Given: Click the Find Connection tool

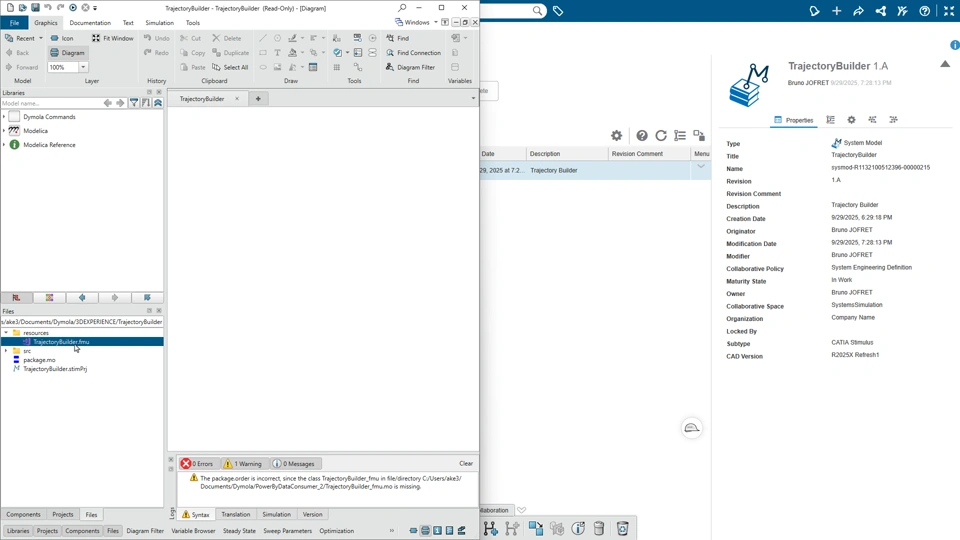Looking at the screenshot, I should click(x=413, y=53).
